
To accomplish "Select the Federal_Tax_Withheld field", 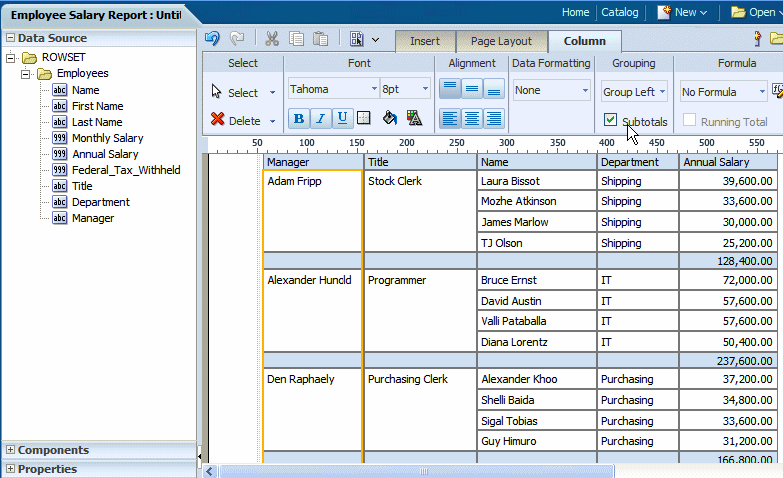I will click(x=126, y=170).
